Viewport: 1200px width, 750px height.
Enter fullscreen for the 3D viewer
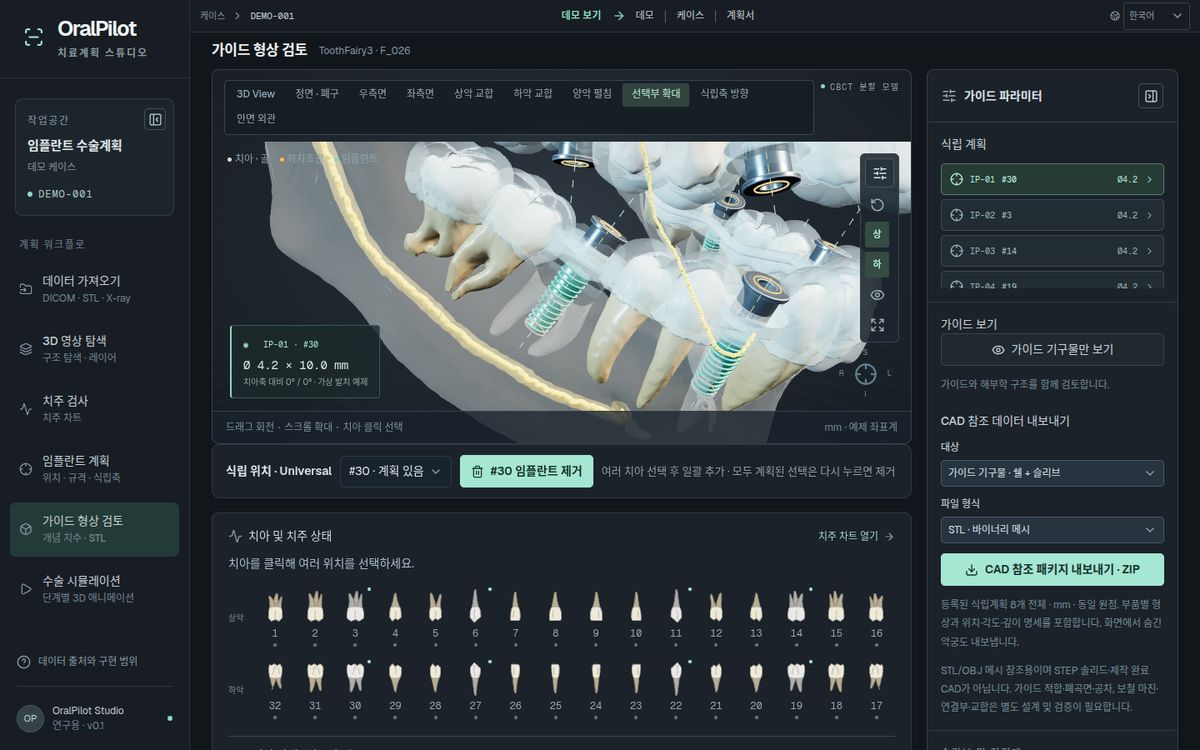pyautogui.click(x=878, y=325)
